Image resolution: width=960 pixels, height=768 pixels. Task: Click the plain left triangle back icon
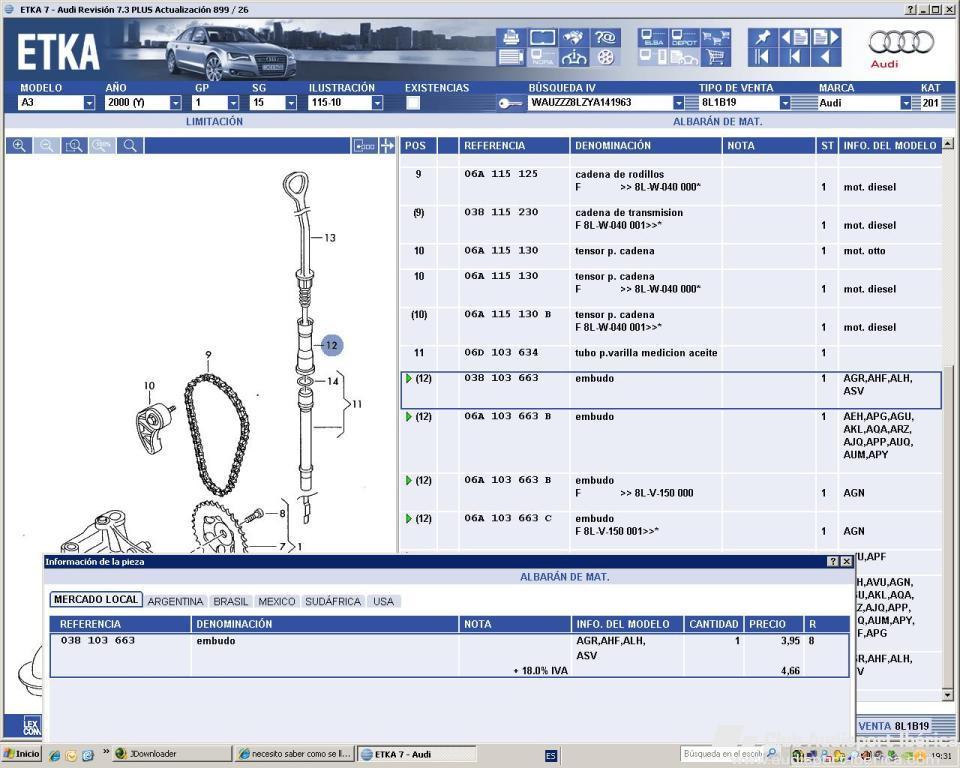click(826, 58)
